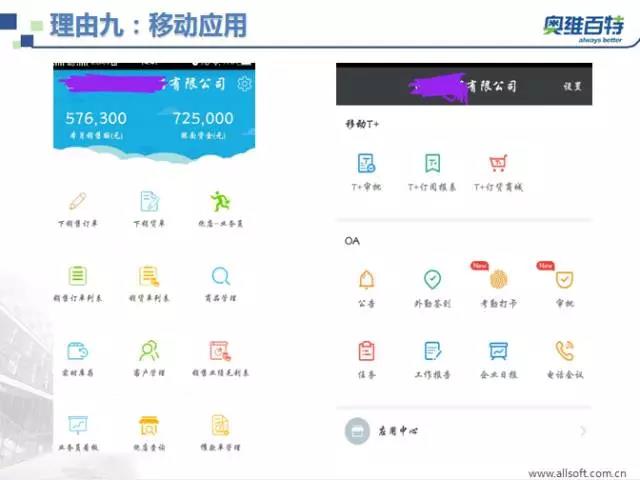Image resolution: width=640 pixels, height=480 pixels.
Task: Expand the chevron on application center row
Action: [x=583, y=431]
